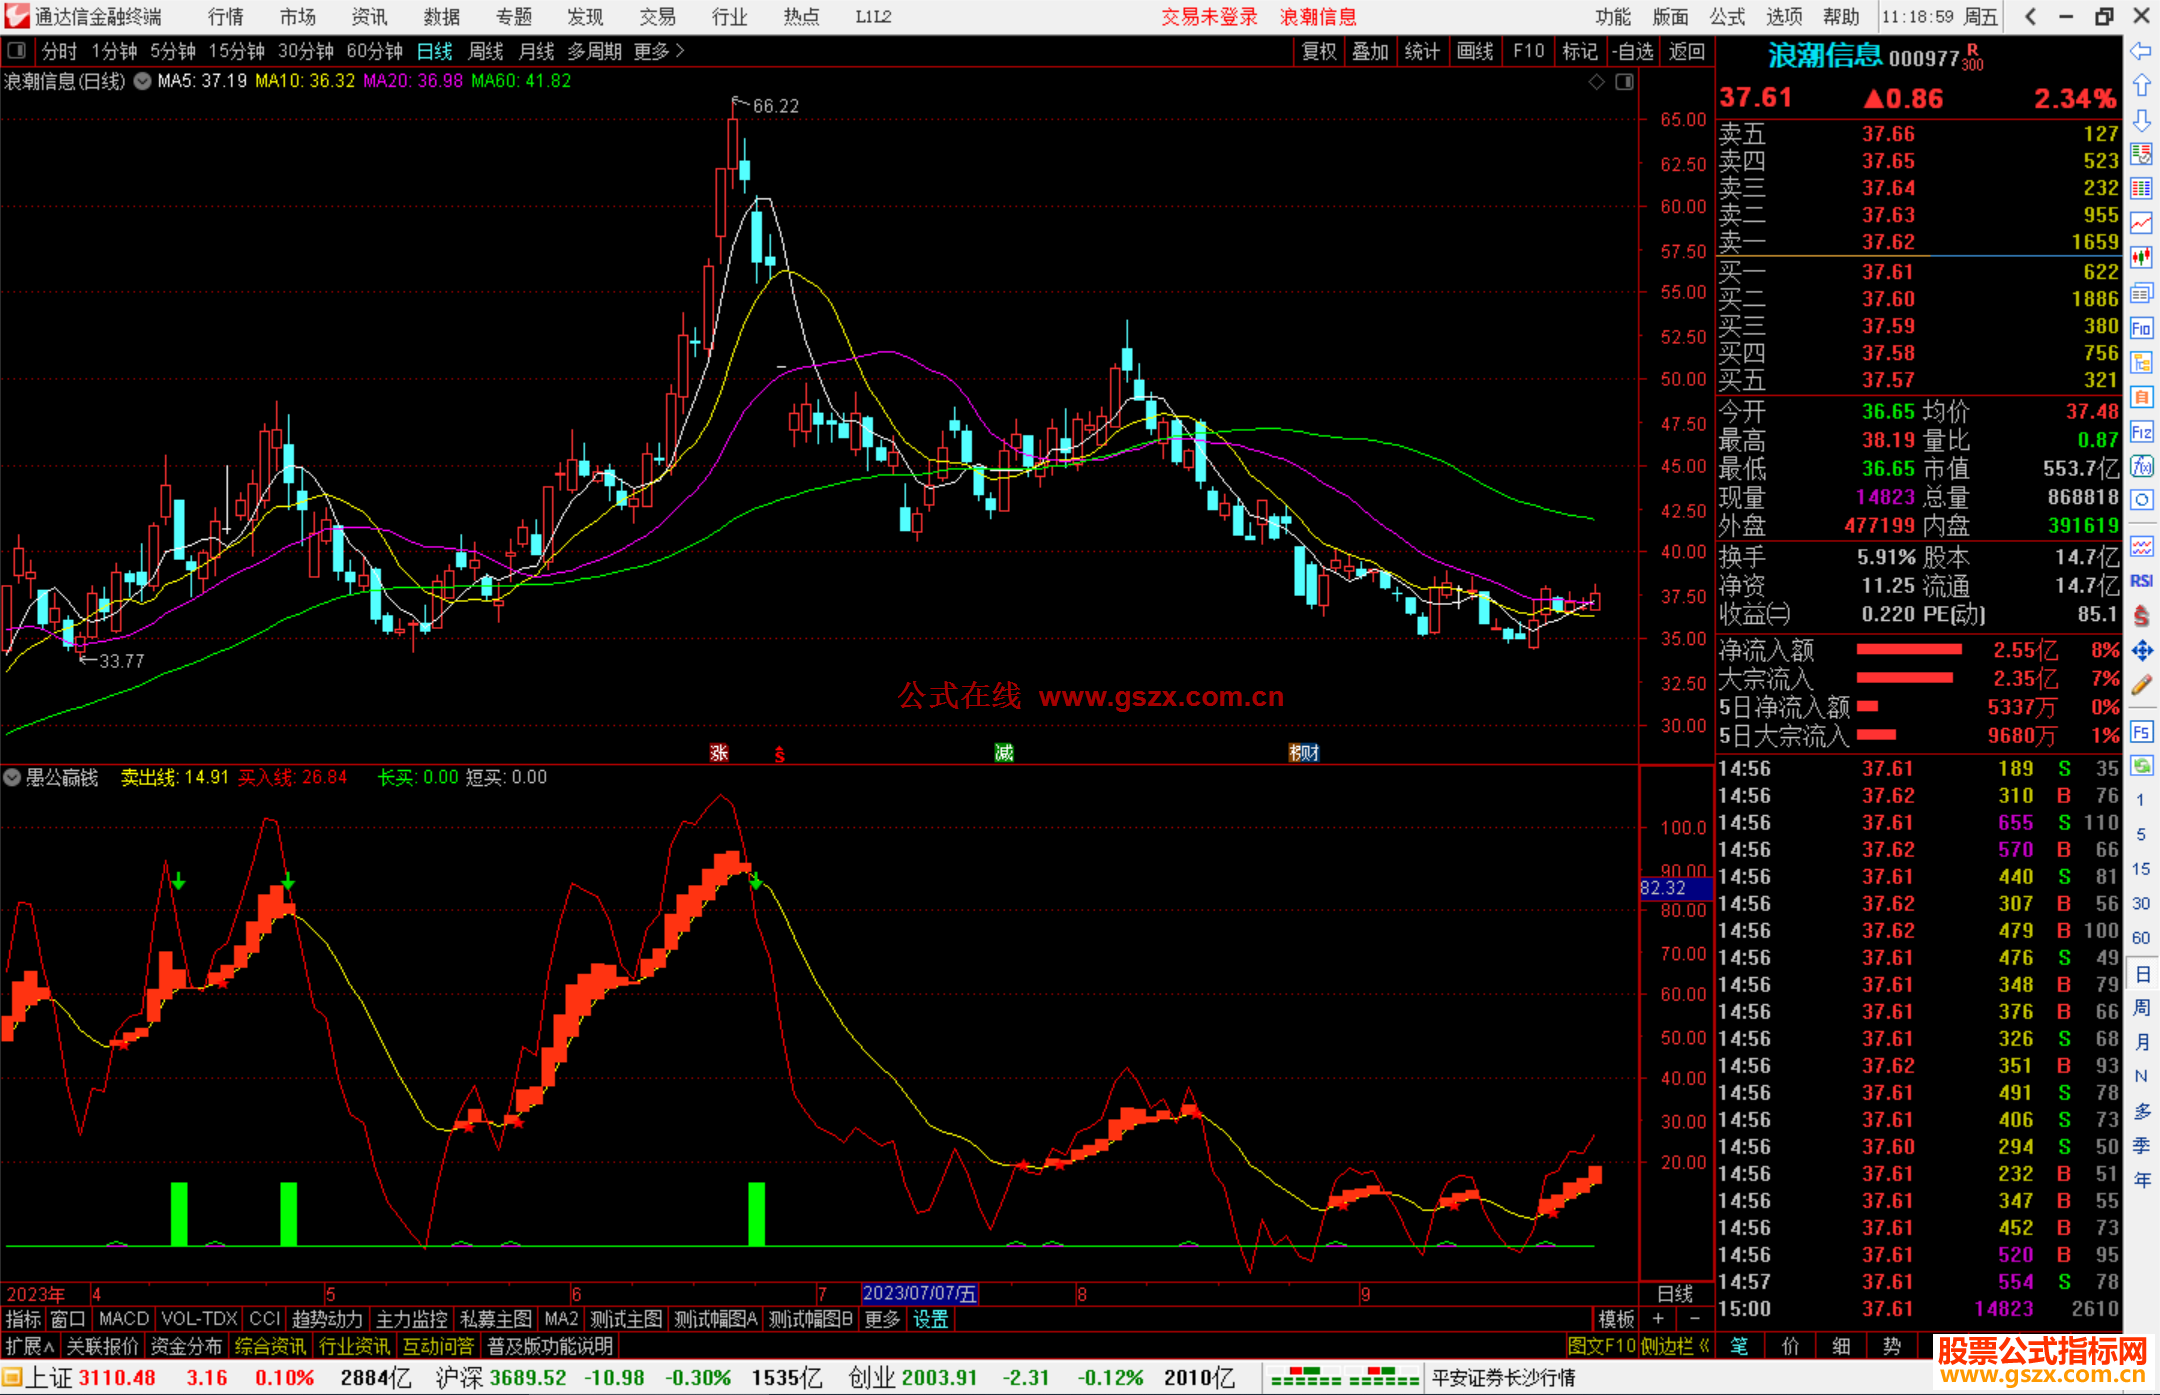Switch to 60-minute period in the sidebar
Viewport: 2160px width, 1395px height.
(x=2141, y=938)
